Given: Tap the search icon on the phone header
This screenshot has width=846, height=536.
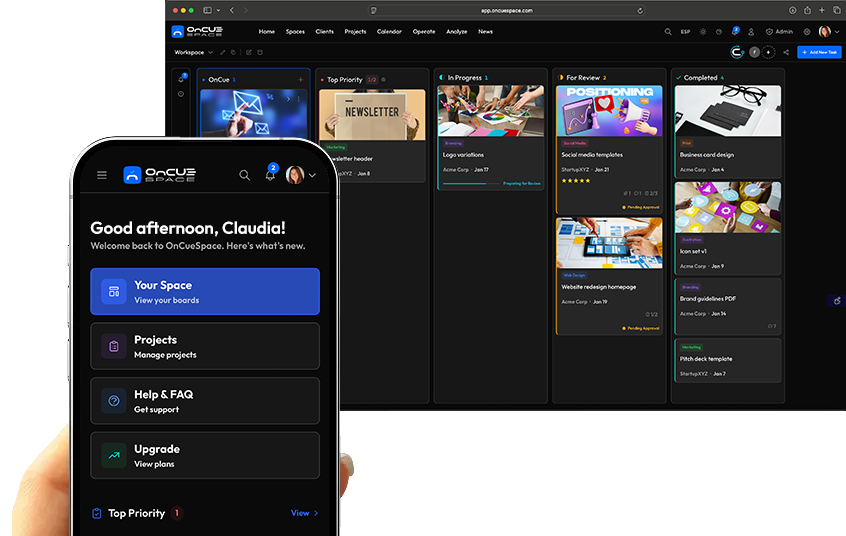Looking at the screenshot, I should click(245, 175).
